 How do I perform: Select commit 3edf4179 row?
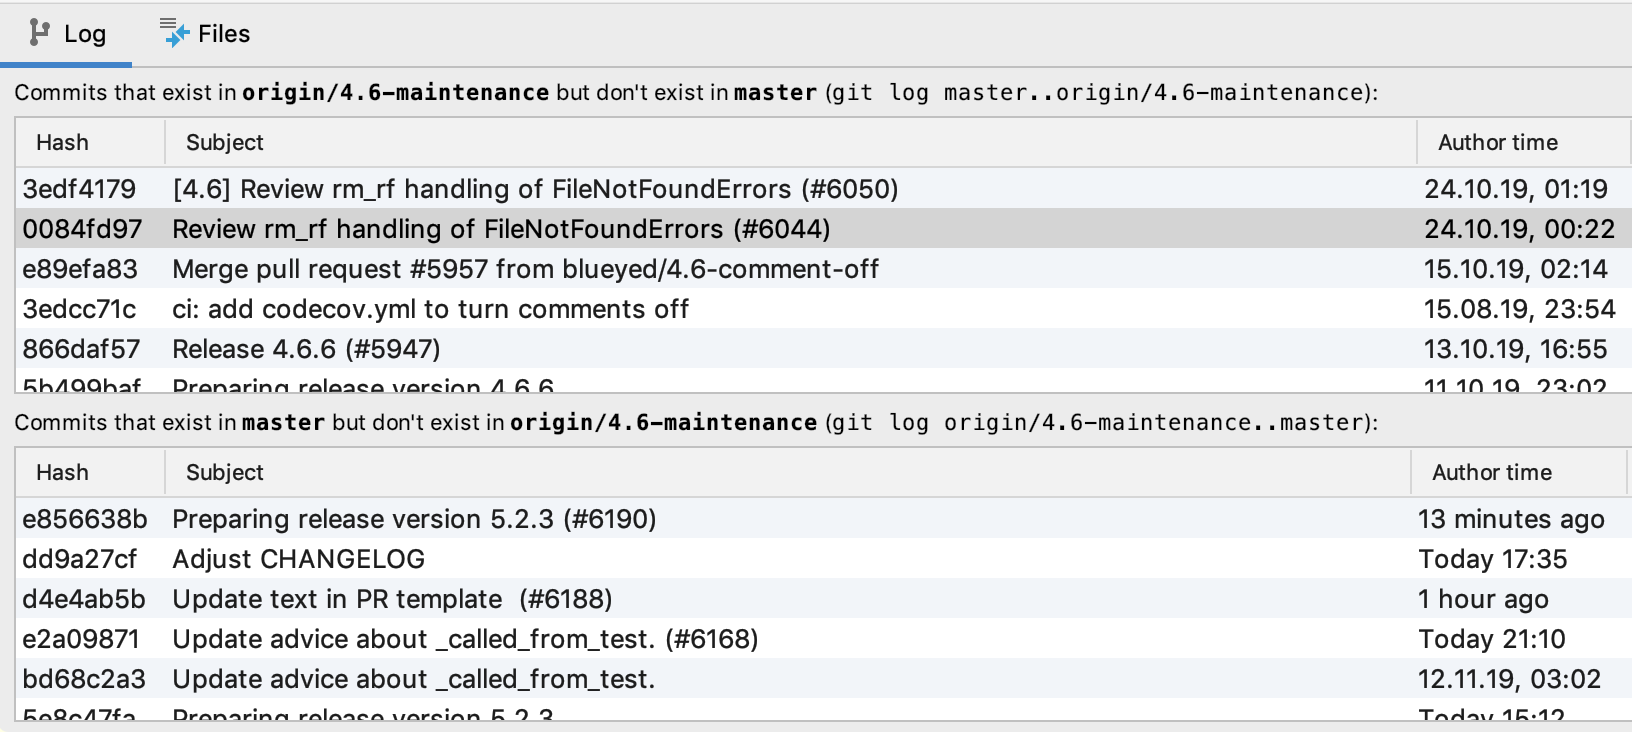(x=535, y=189)
